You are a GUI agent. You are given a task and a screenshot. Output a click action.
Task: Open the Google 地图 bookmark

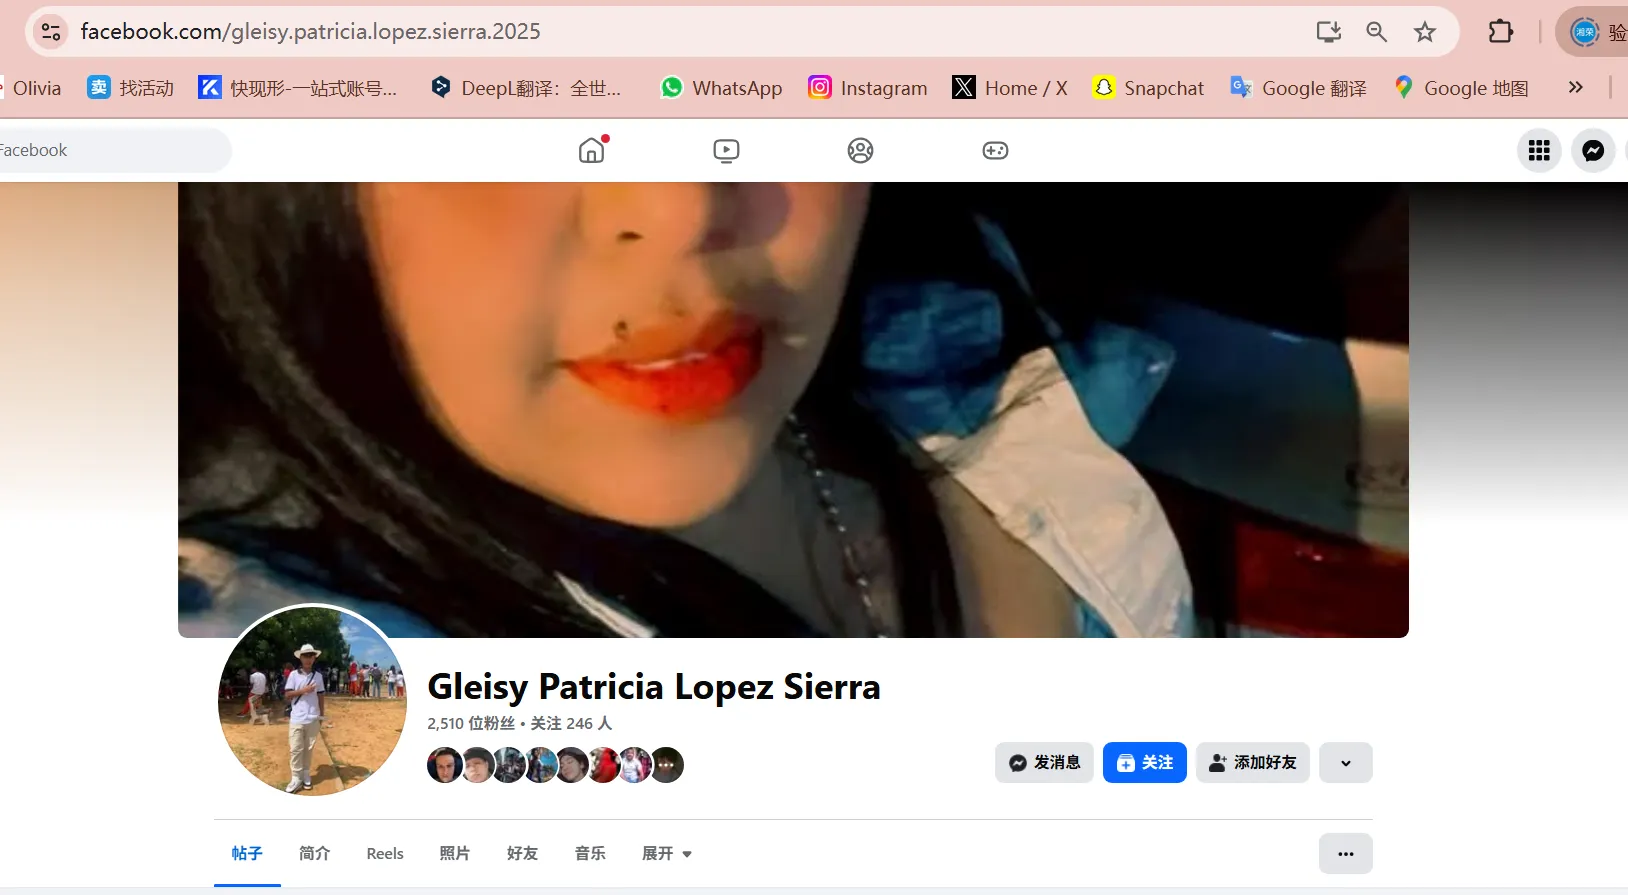1461,88
